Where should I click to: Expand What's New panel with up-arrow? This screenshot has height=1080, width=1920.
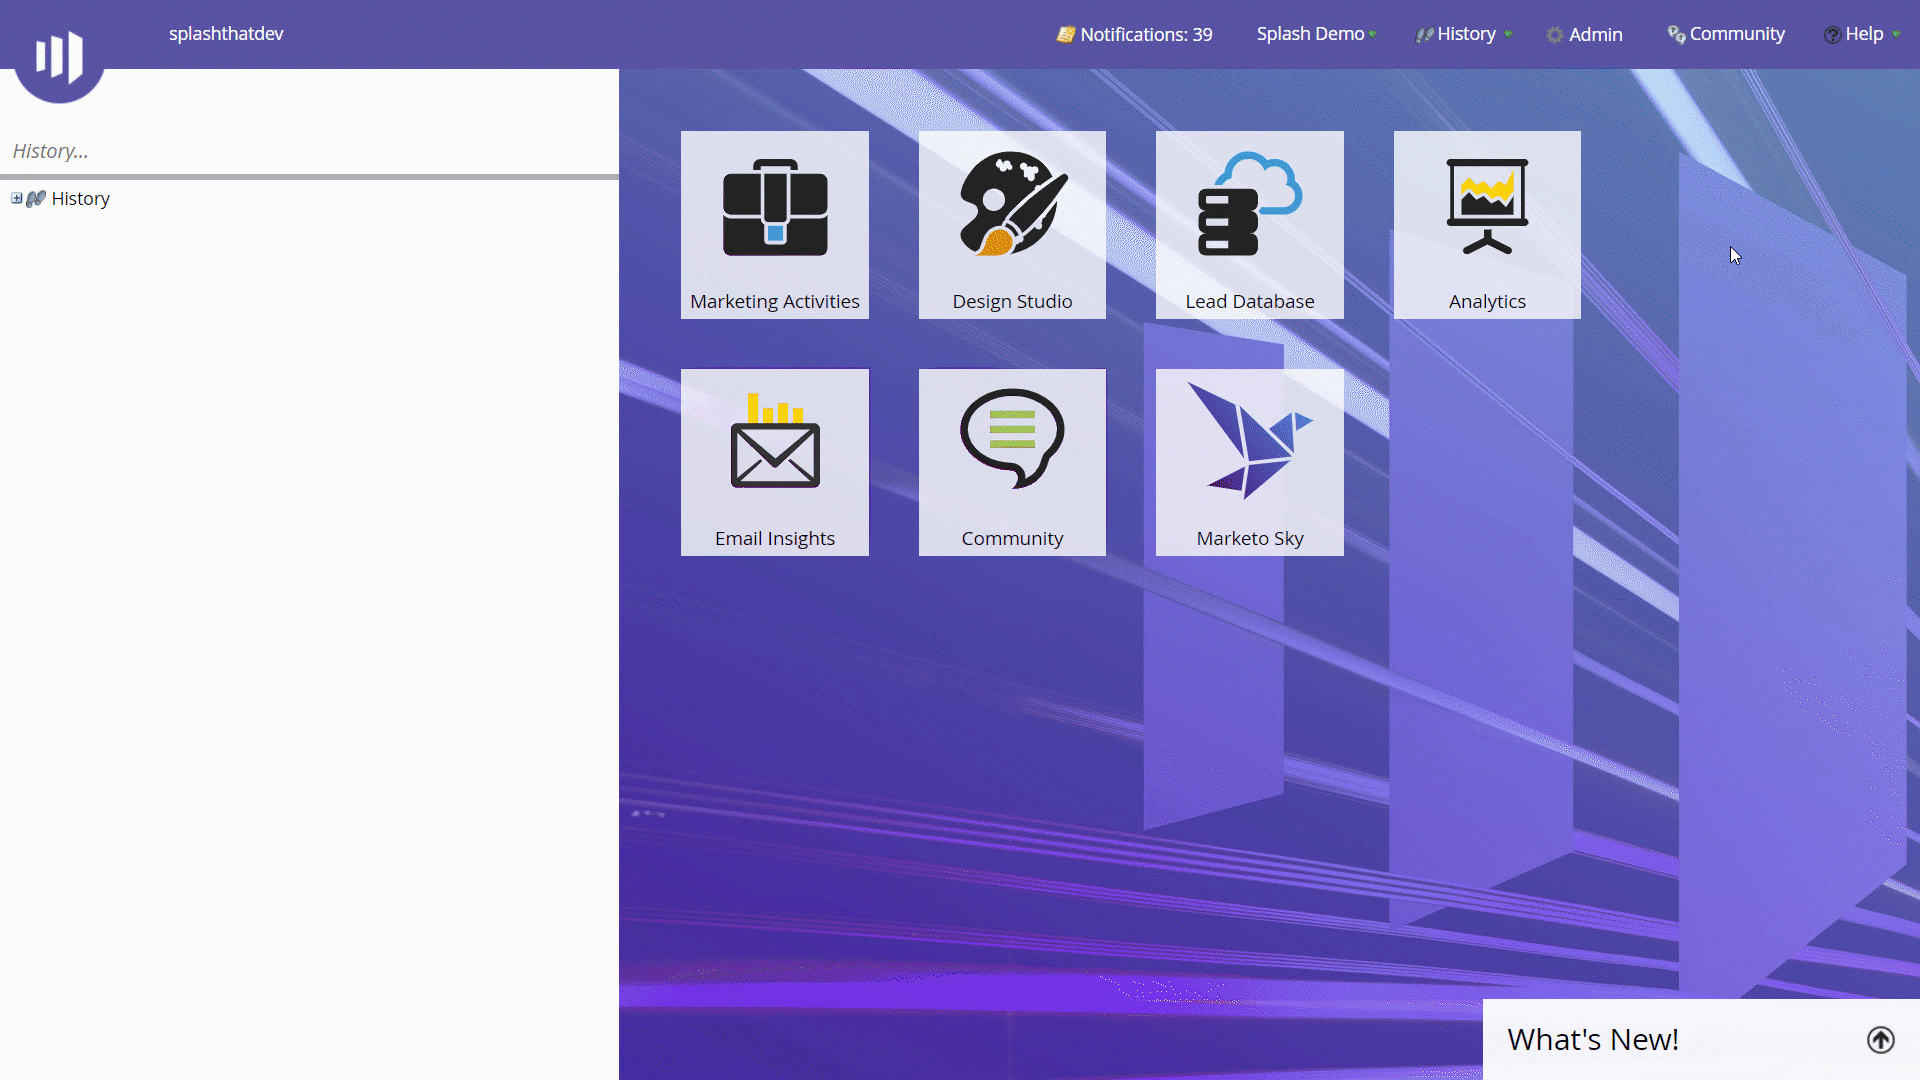(1880, 1040)
